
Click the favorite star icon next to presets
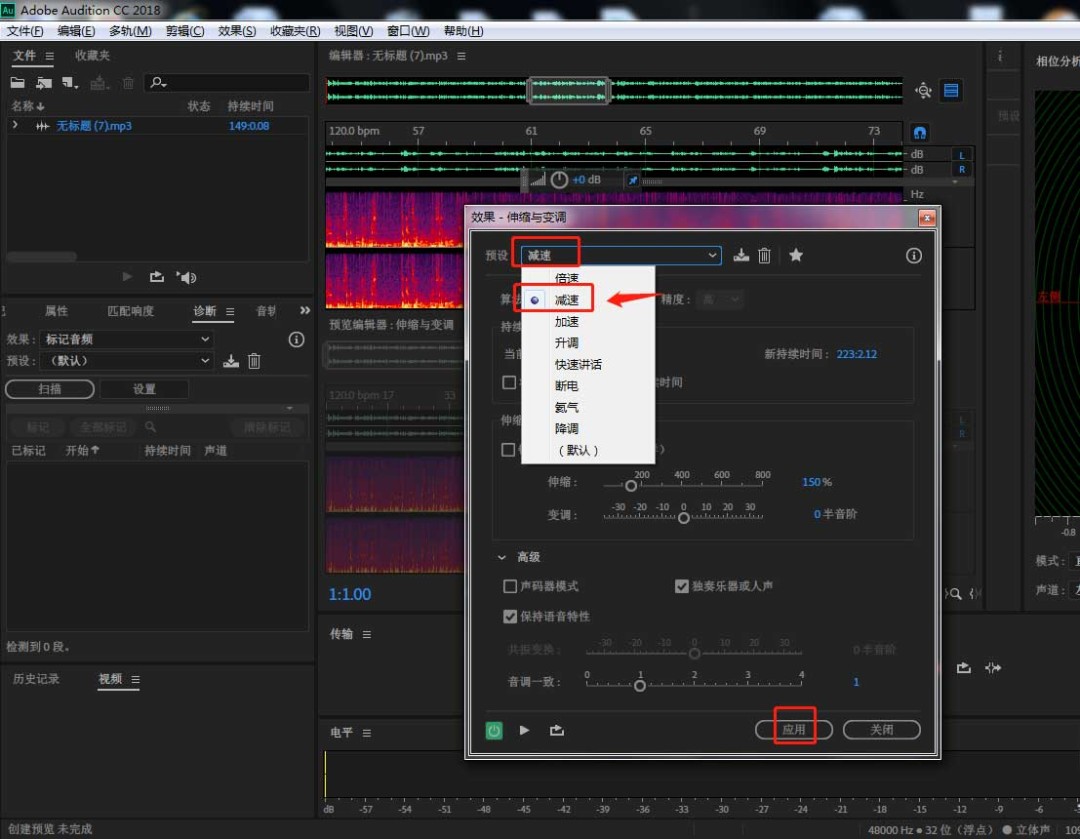796,255
